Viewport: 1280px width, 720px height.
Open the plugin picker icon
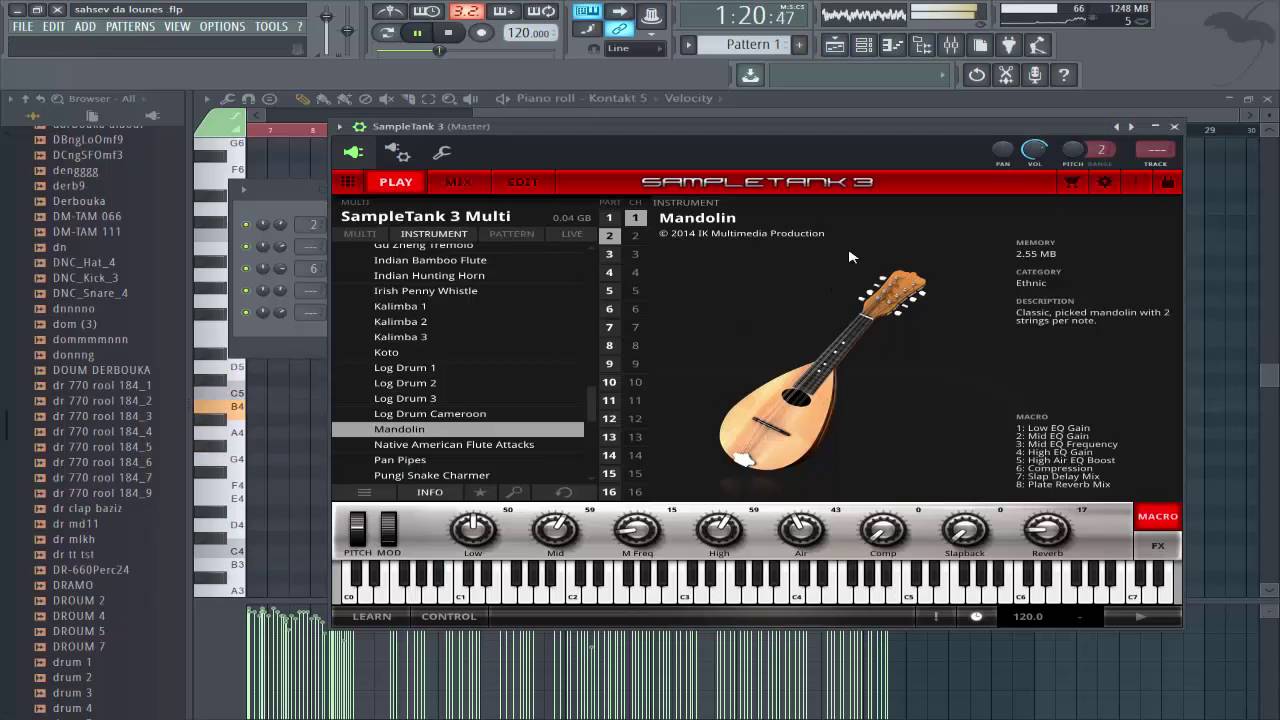click(x=1008, y=45)
